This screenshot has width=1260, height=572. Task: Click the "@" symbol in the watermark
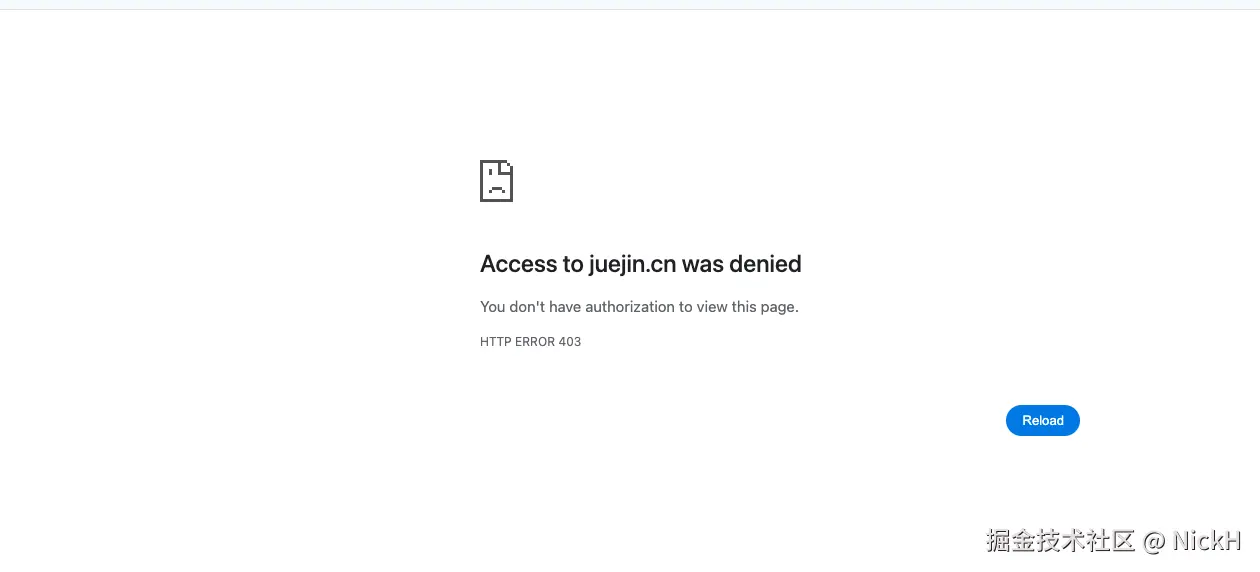1154,542
